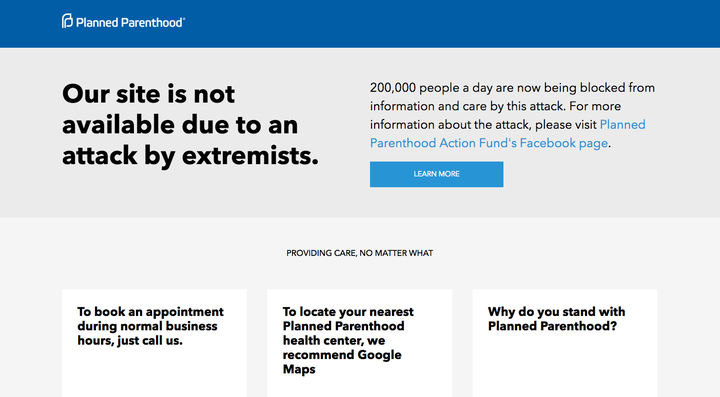This screenshot has height=397, width=720.
Task: Click the Planned Parenthood logo symbol
Action: tap(67, 21)
